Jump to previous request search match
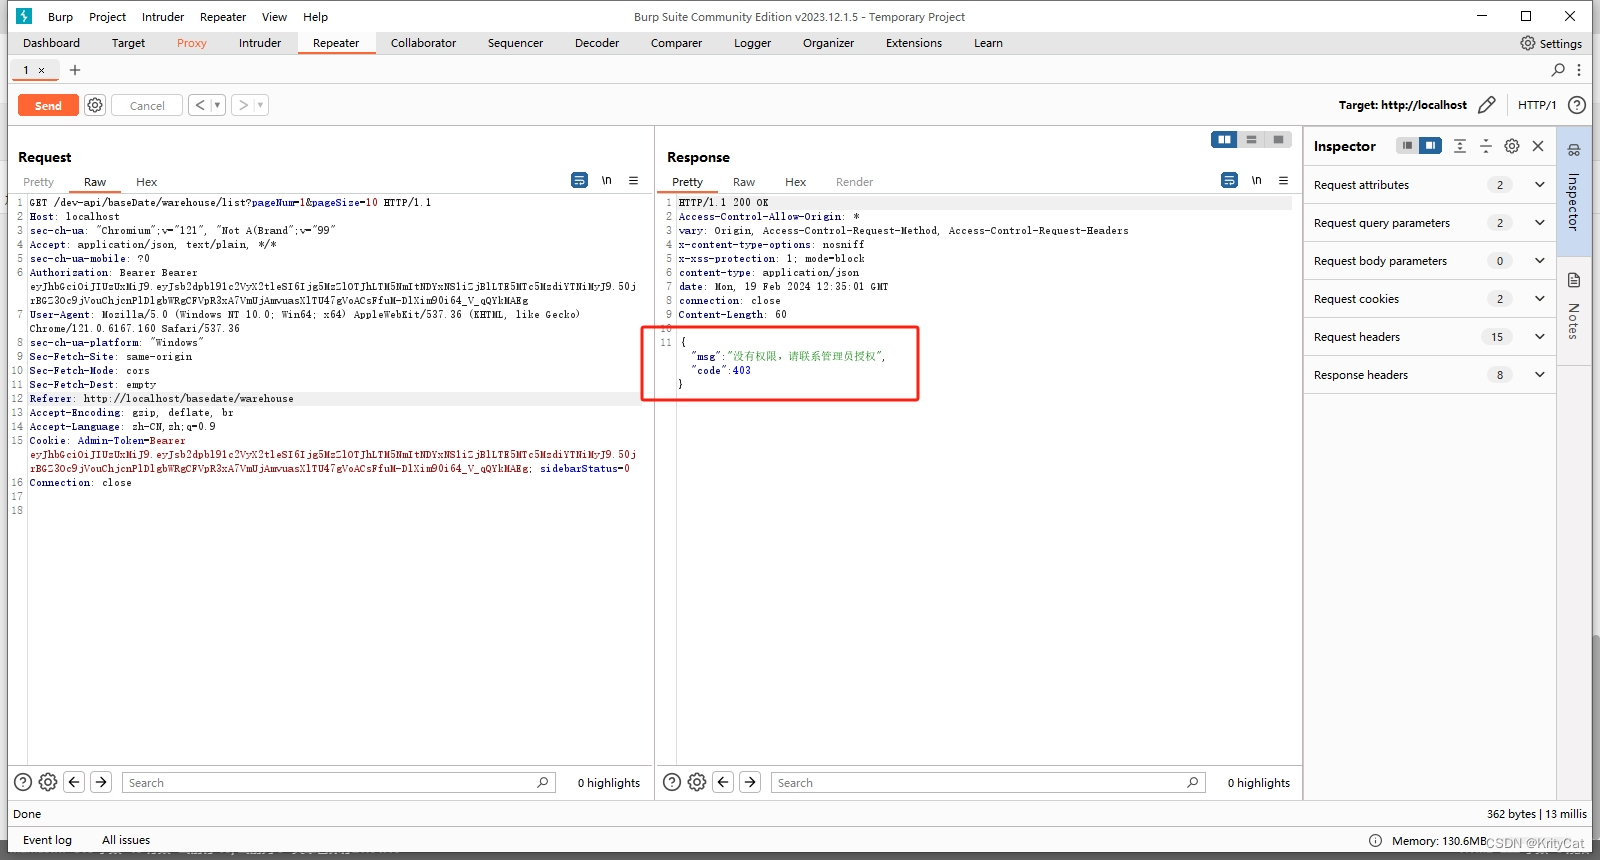The image size is (1600, 860). coord(74,782)
